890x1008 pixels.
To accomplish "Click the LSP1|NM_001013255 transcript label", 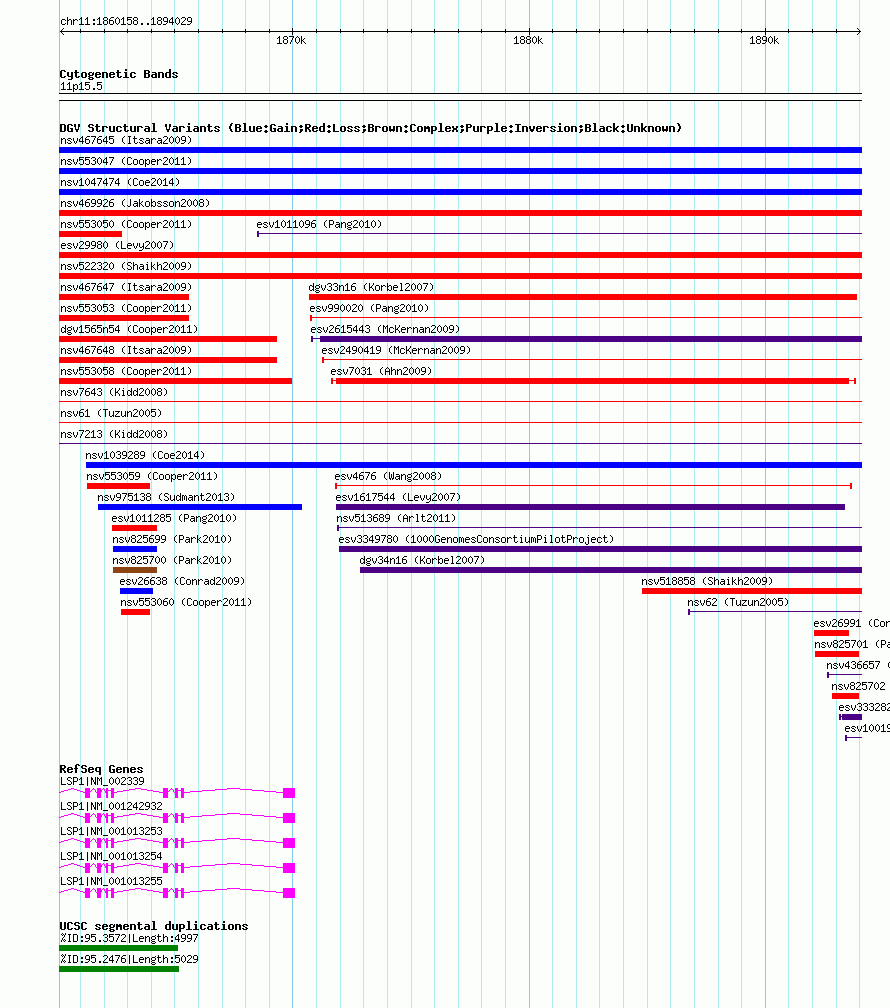I will [x=111, y=881].
